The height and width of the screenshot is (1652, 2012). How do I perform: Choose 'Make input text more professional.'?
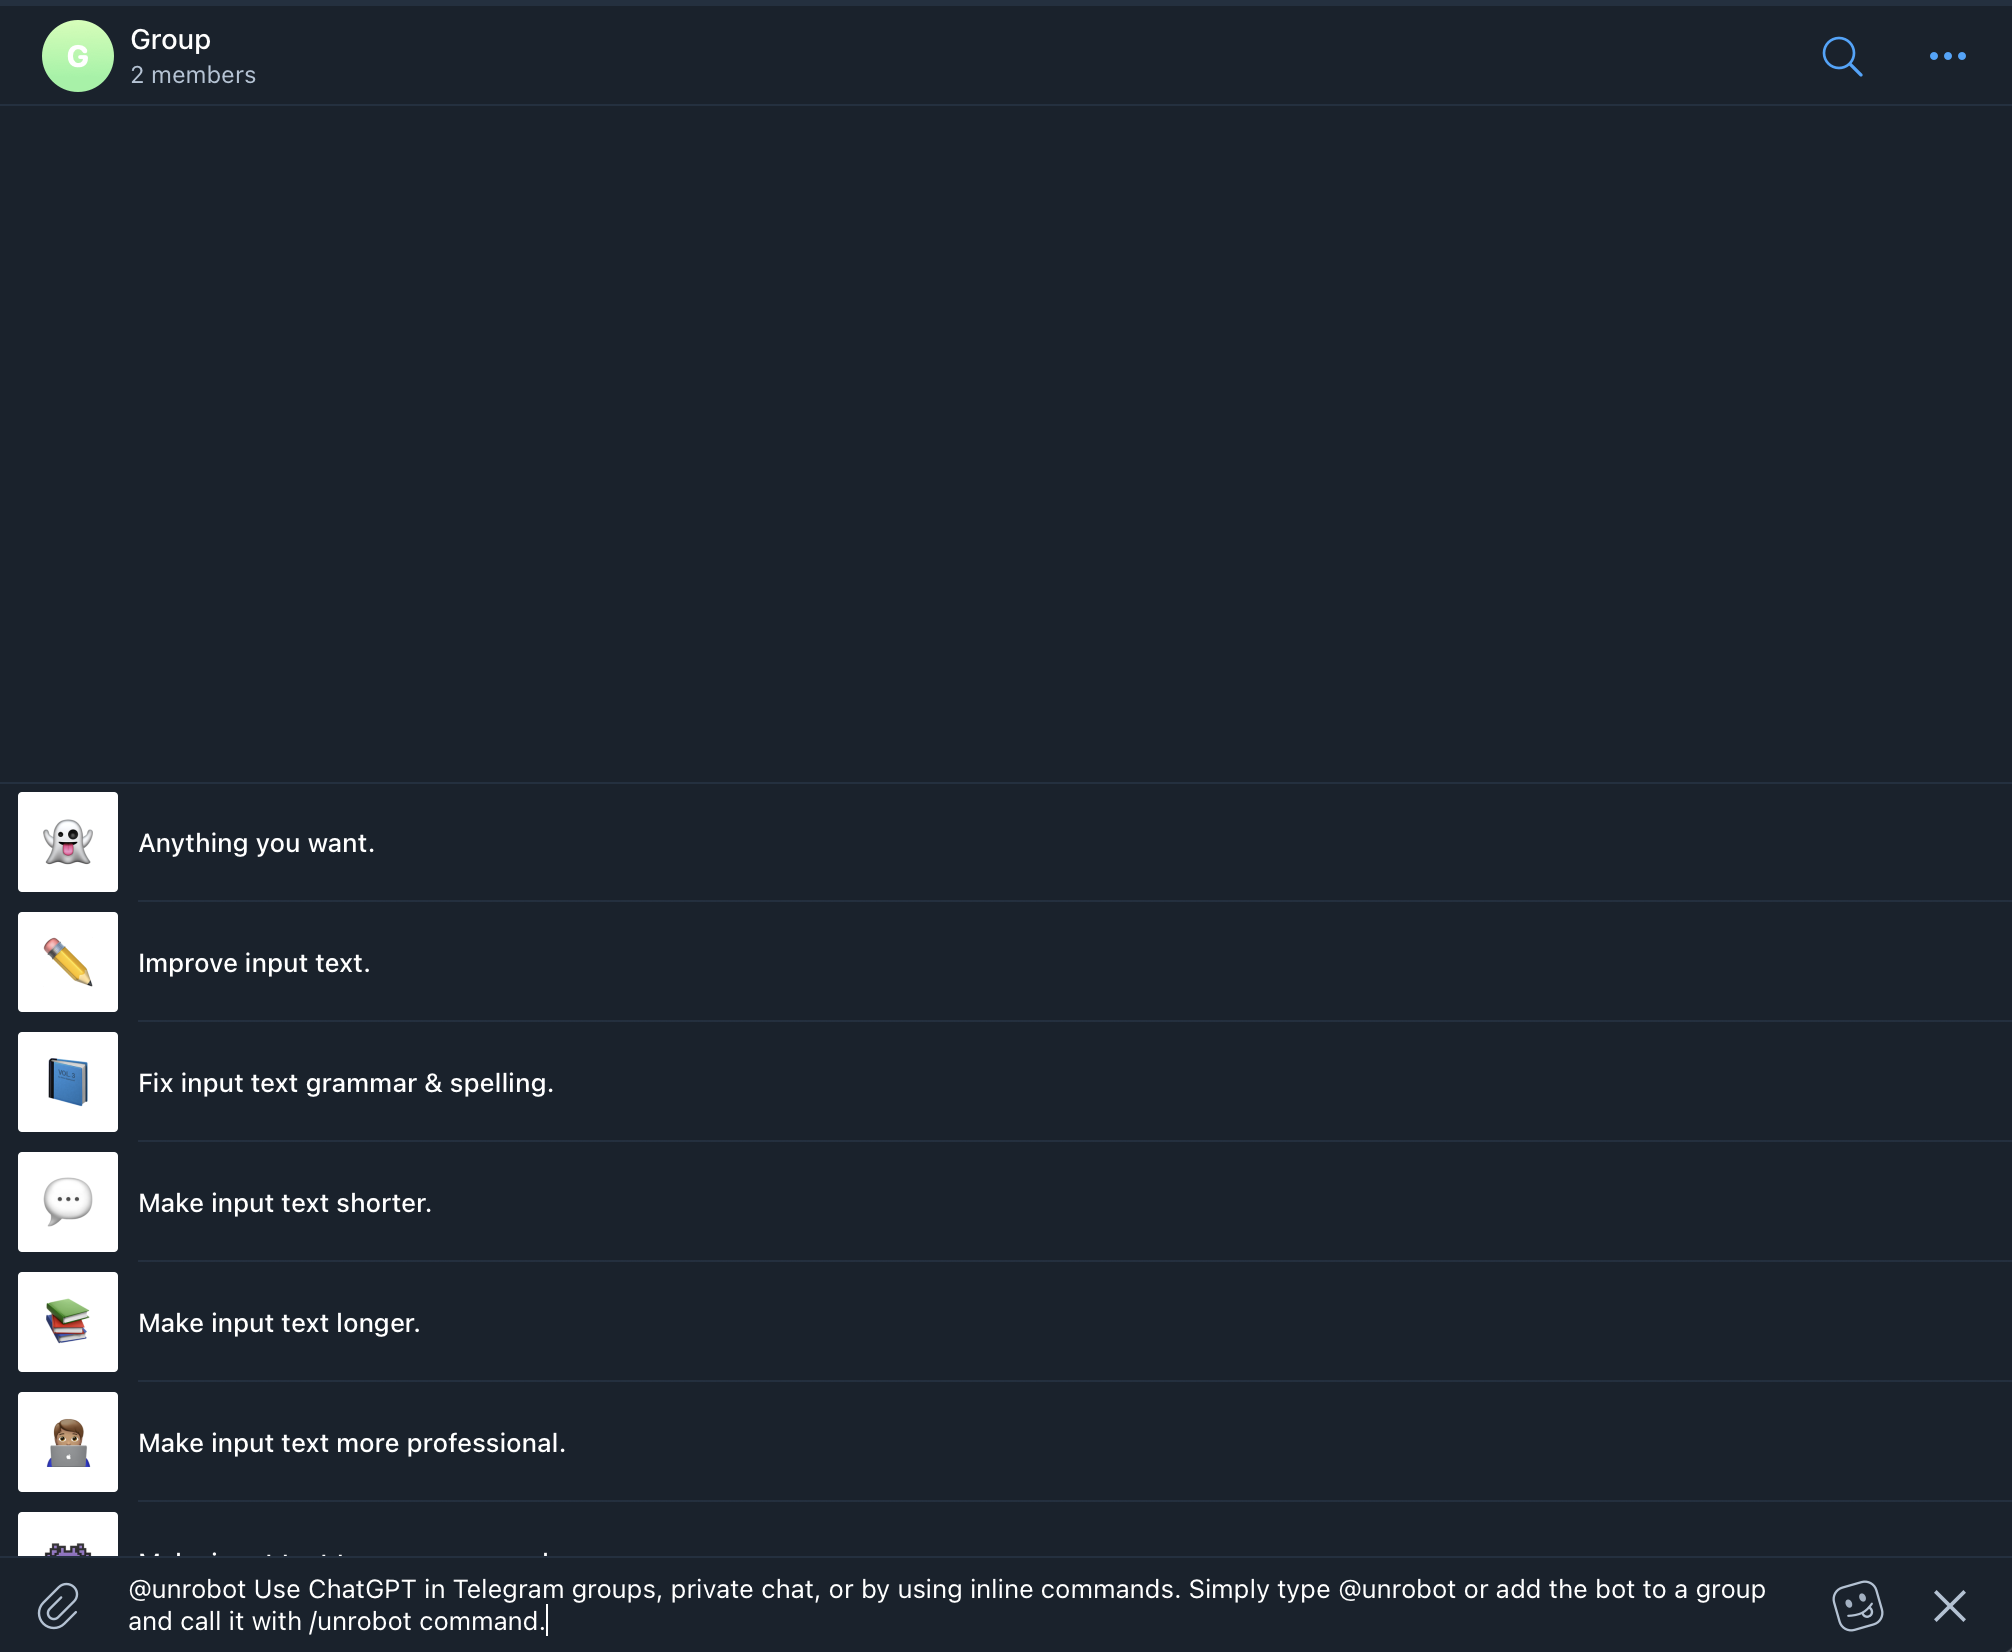tap(1006, 1442)
